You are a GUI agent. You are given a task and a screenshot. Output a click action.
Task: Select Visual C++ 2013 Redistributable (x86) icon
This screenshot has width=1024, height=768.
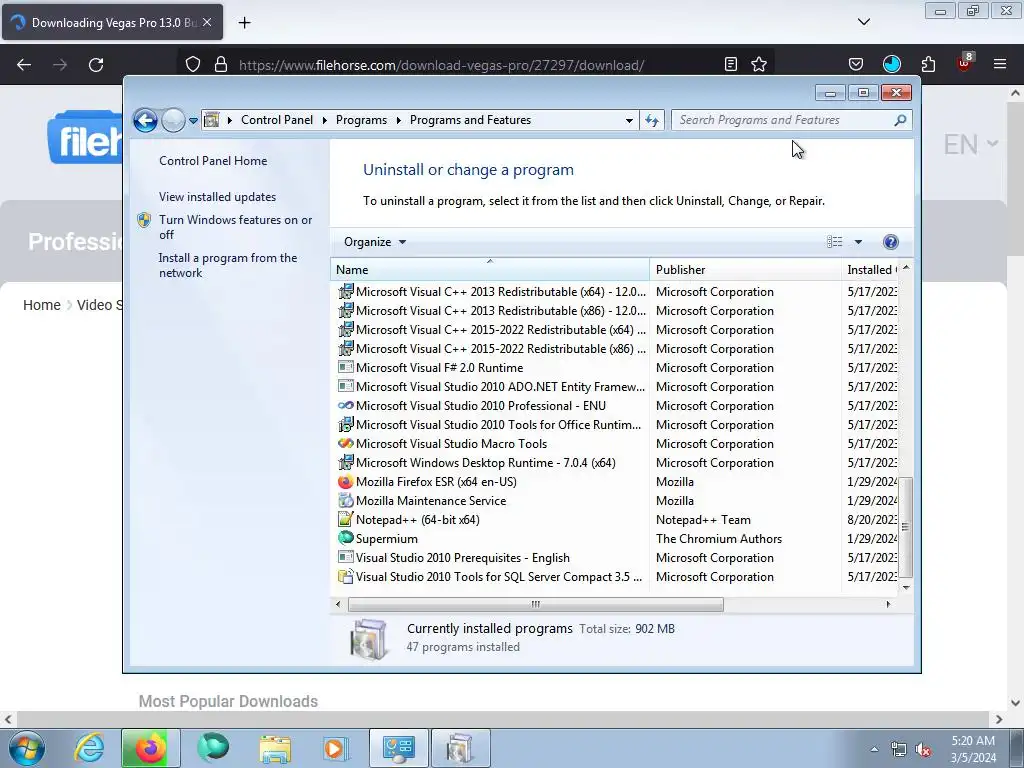[x=345, y=310]
